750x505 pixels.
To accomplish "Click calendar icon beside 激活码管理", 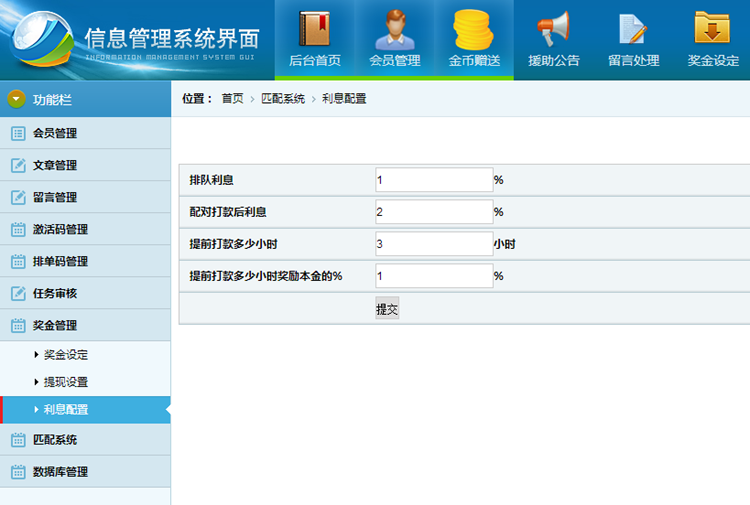I will 18,229.
